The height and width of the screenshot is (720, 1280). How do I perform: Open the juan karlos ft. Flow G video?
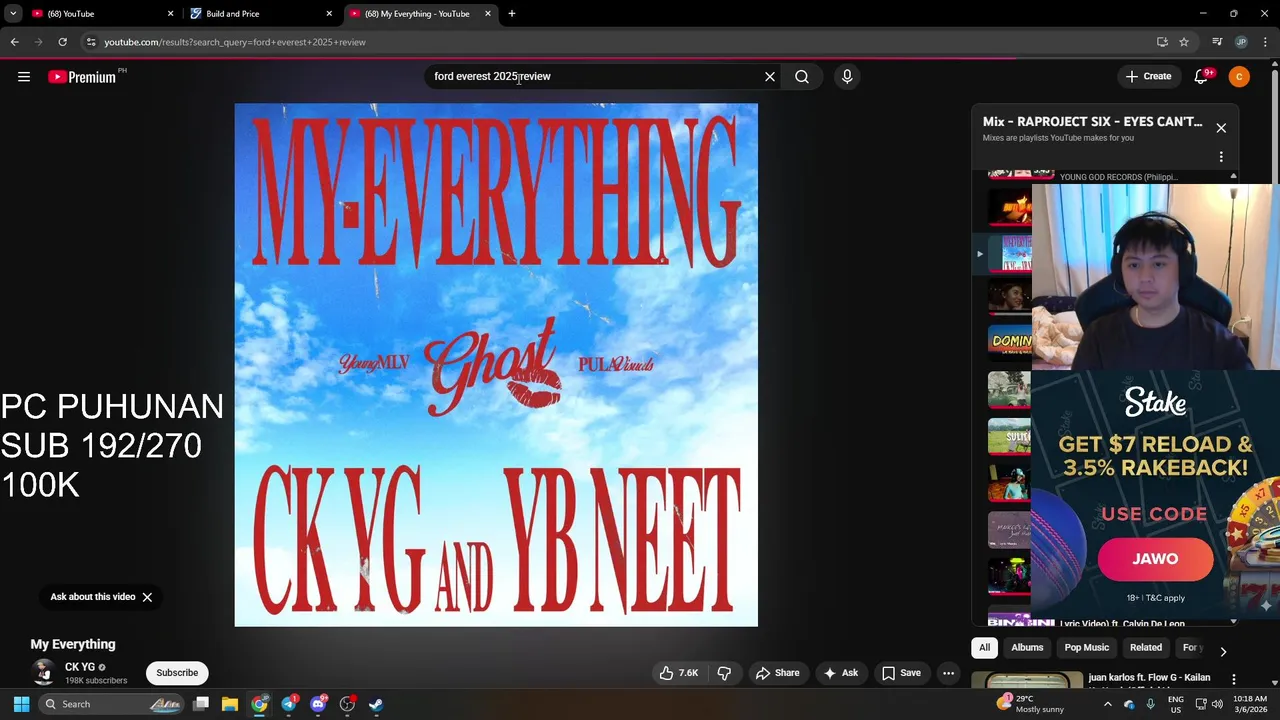pos(1149,678)
